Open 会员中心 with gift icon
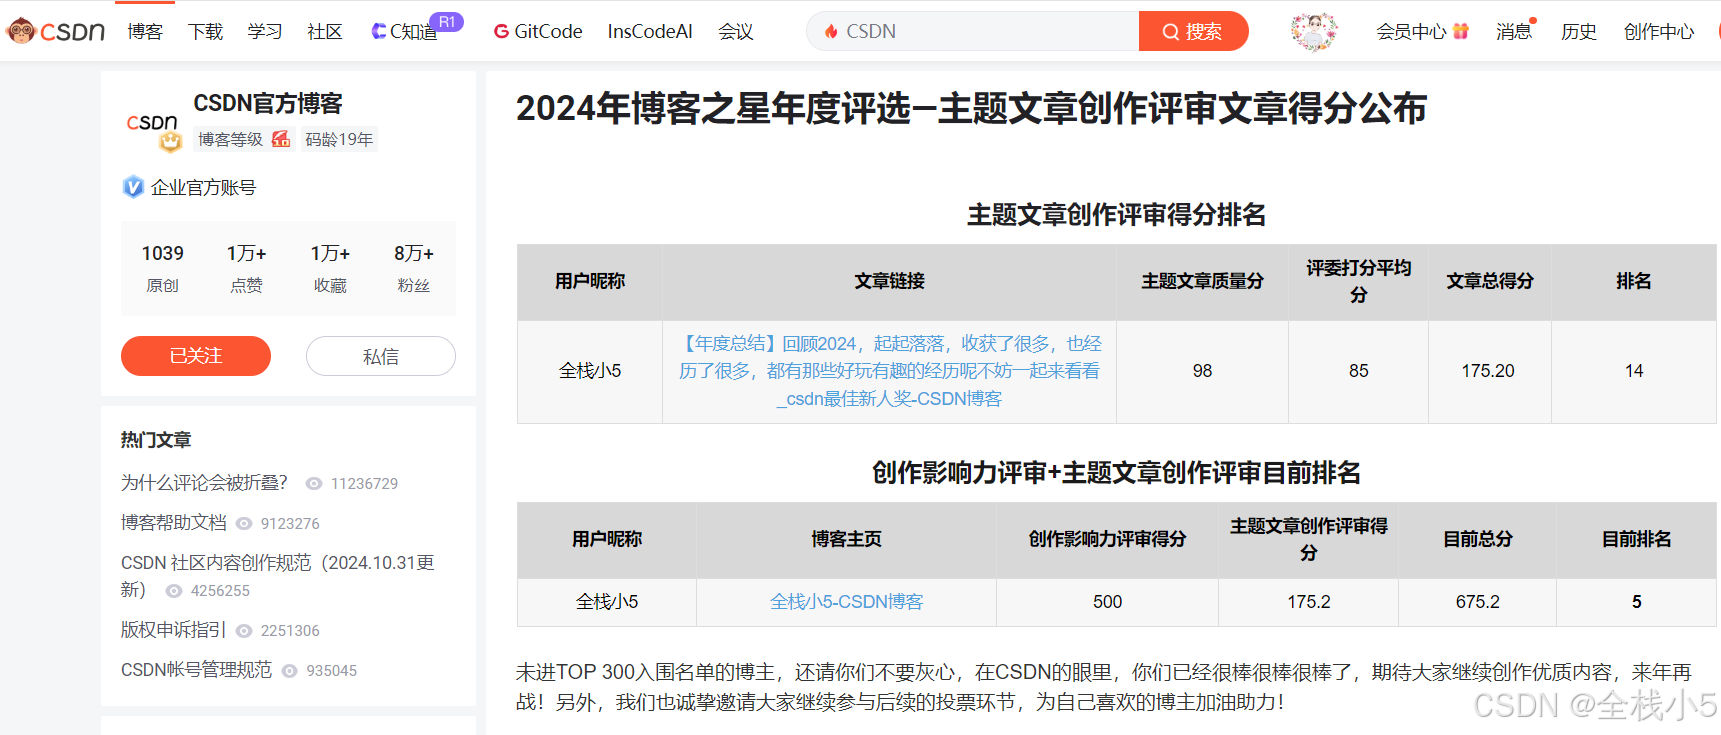The height and width of the screenshot is (735, 1721). 1422,32
